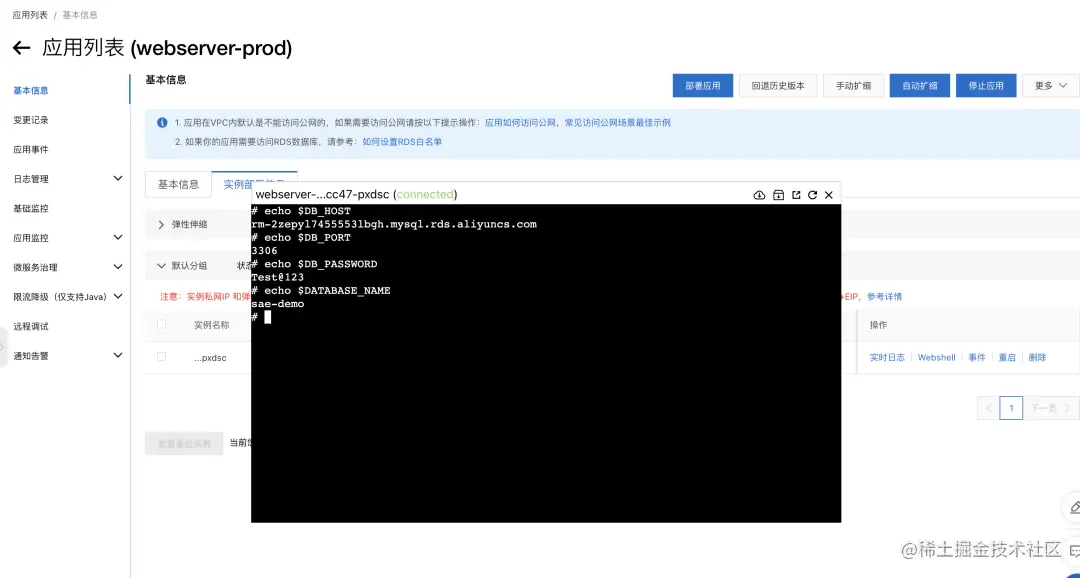Click the edit pencil icon at the right edge
This screenshot has width=1080, height=578.
pyautogui.click(x=1074, y=507)
